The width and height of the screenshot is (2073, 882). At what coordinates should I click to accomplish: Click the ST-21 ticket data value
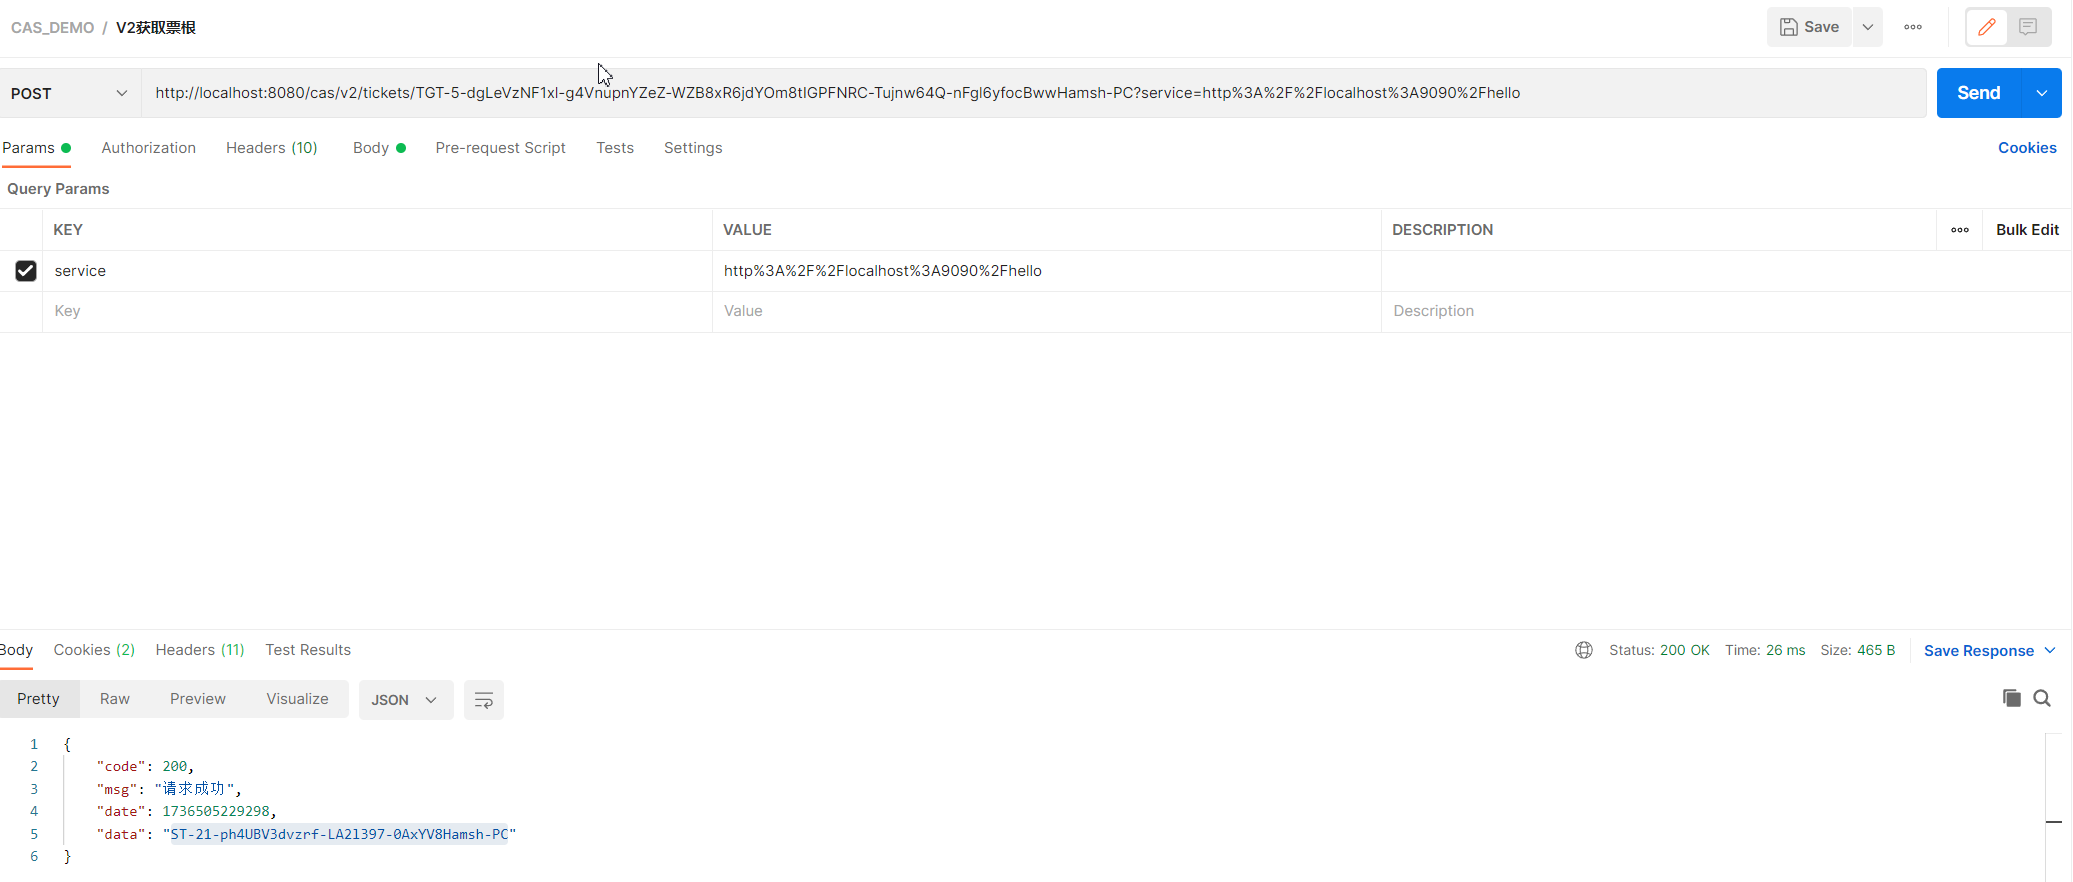[339, 834]
